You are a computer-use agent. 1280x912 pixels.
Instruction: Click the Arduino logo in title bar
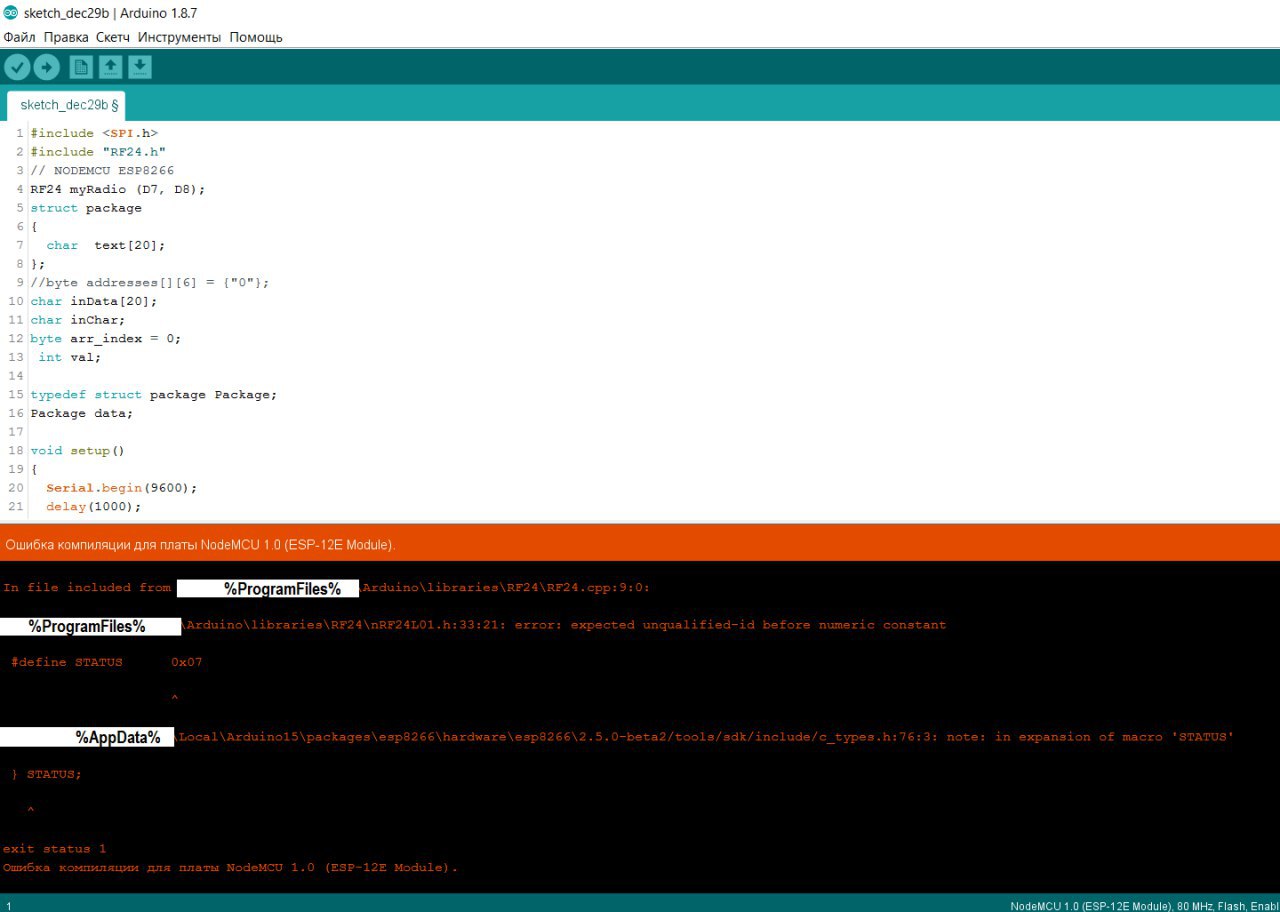coord(11,12)
